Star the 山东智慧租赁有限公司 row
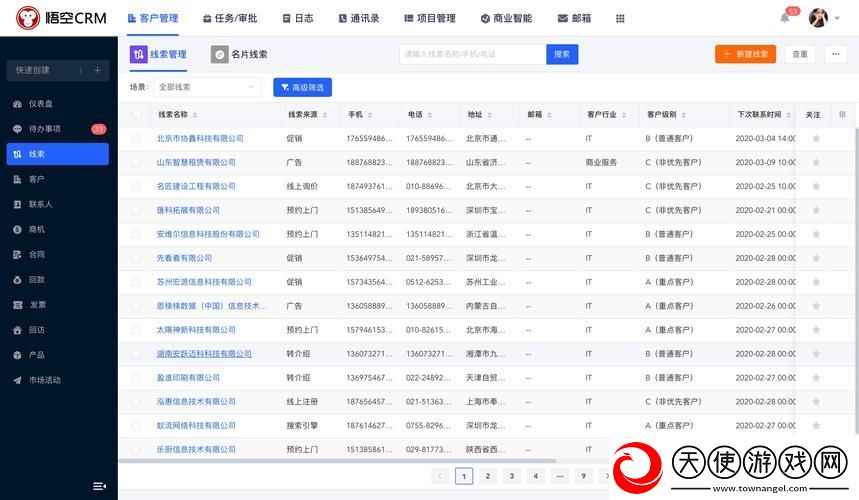 point(816,162)
